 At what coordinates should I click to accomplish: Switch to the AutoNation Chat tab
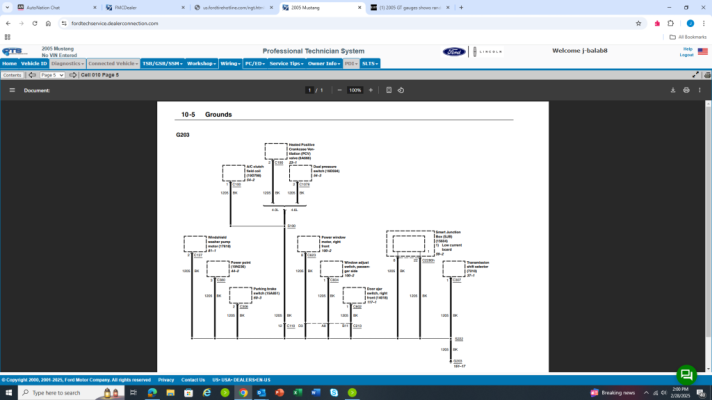pos(57,7)
